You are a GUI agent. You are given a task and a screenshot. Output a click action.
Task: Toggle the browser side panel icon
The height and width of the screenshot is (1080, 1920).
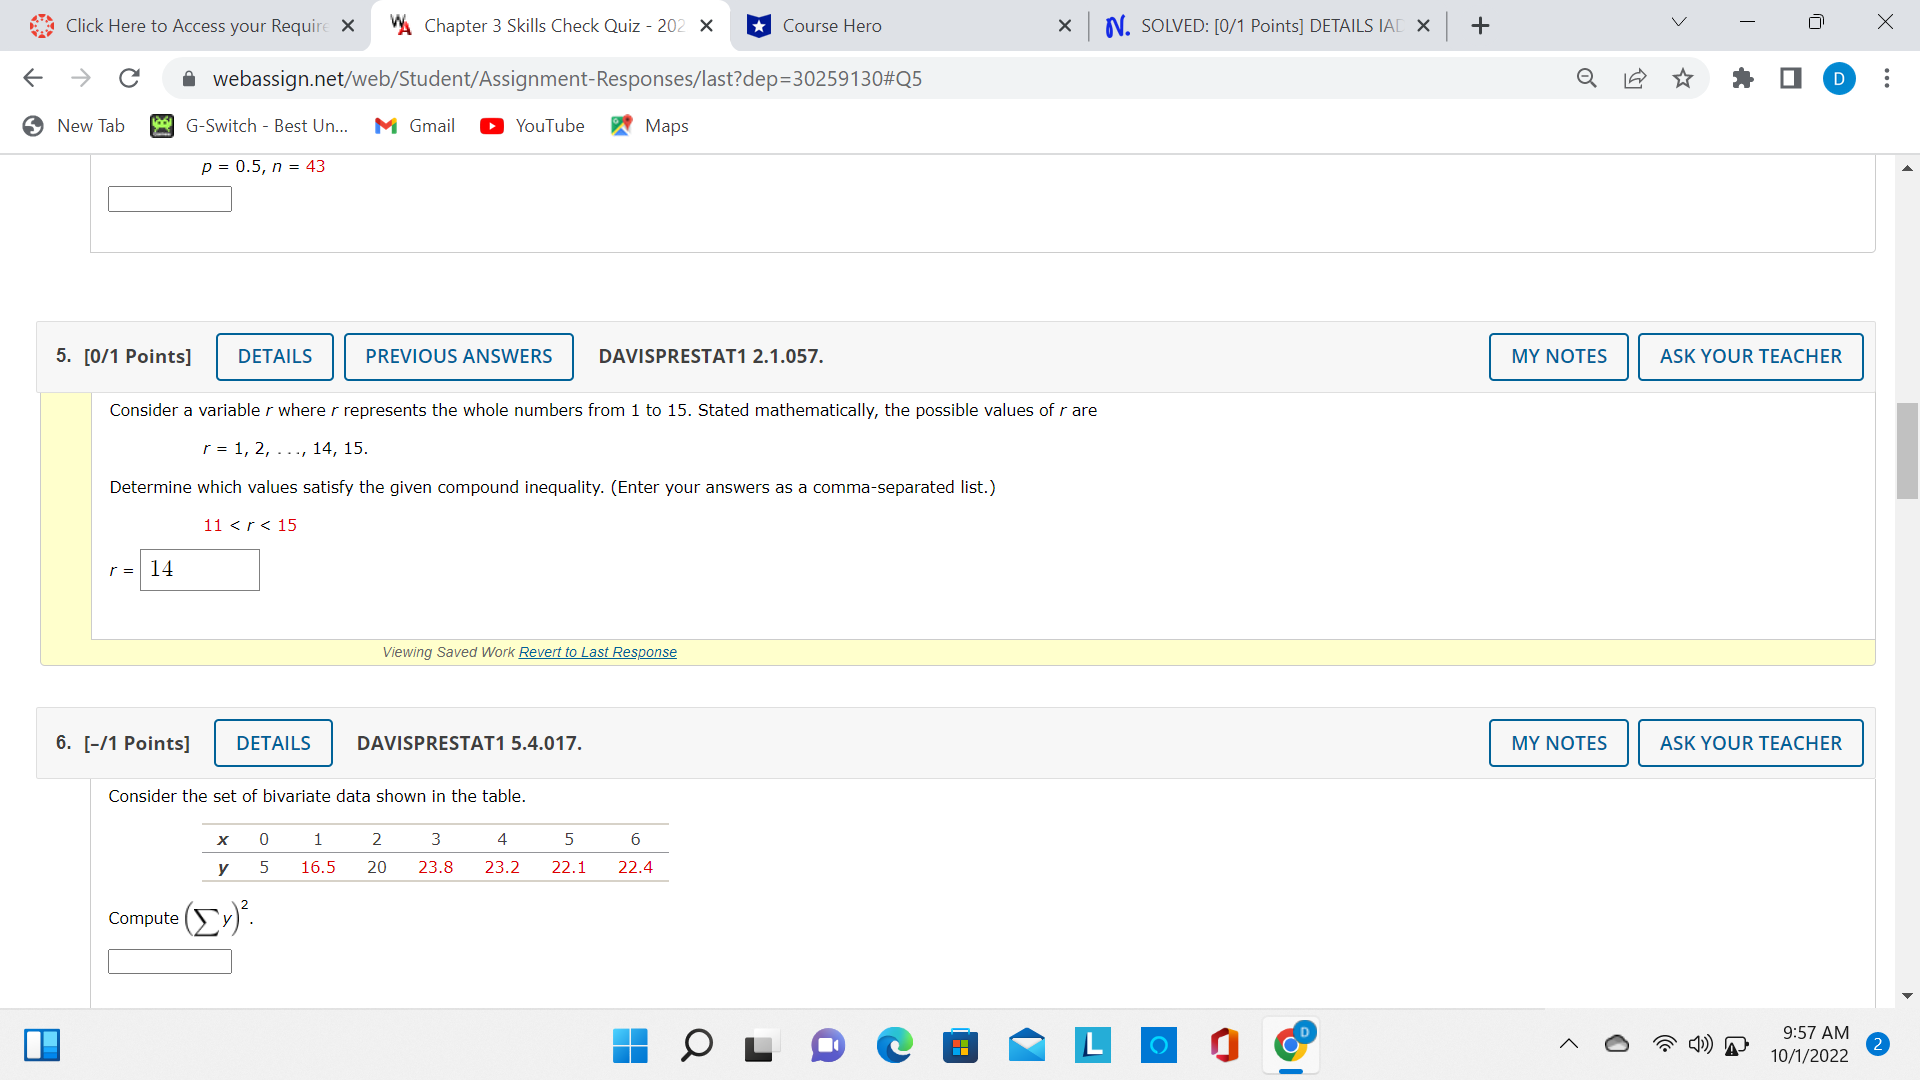[x=1791, y=78]
